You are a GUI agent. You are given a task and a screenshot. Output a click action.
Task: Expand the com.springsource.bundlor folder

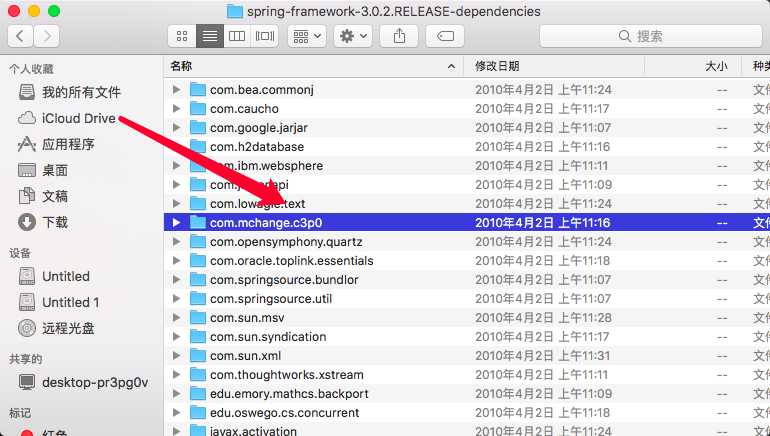(176, 279)
